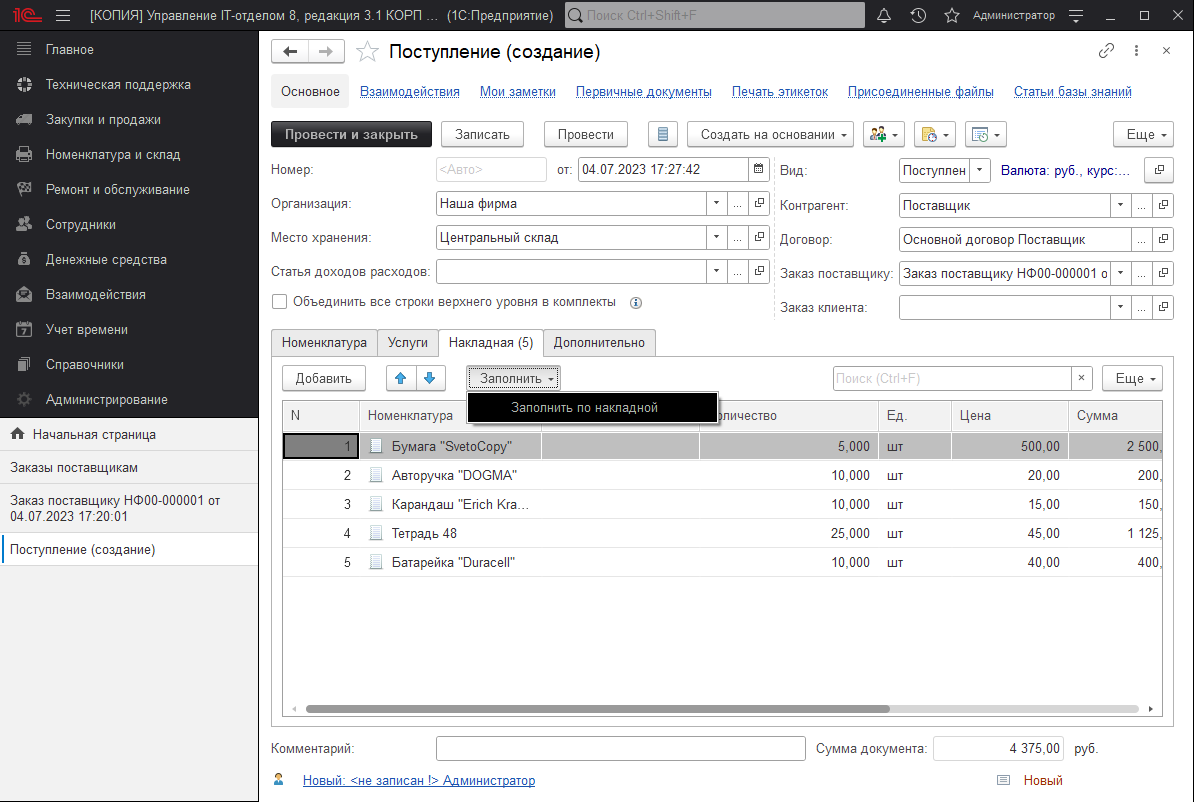Expand the Контрагент dropdown arrow

1120,205
